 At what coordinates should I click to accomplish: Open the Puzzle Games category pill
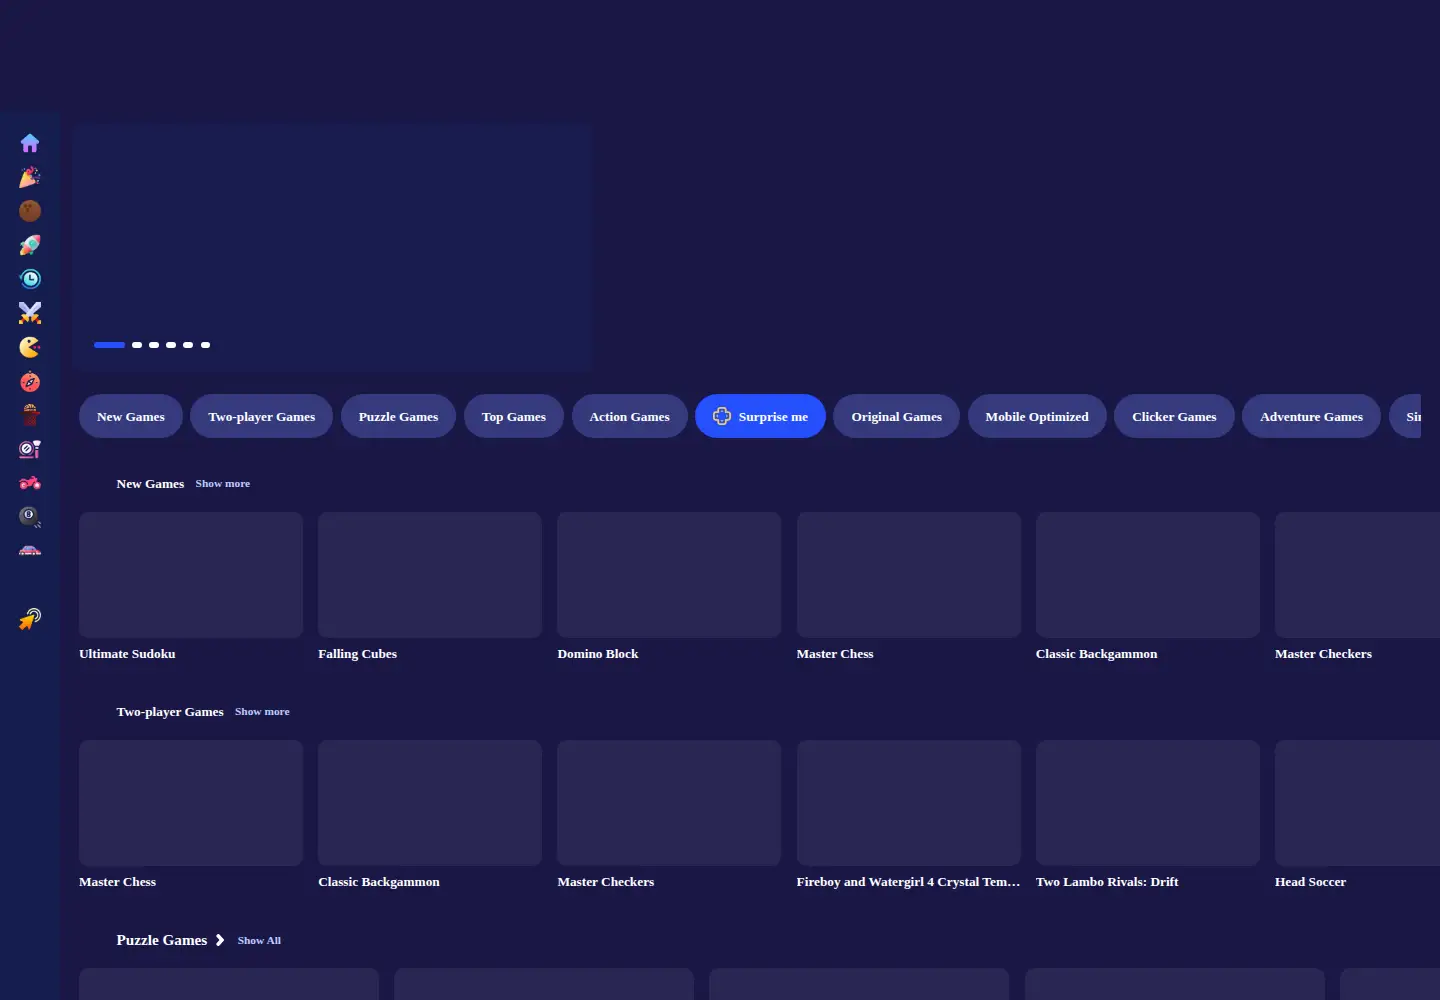pos(398,416)
